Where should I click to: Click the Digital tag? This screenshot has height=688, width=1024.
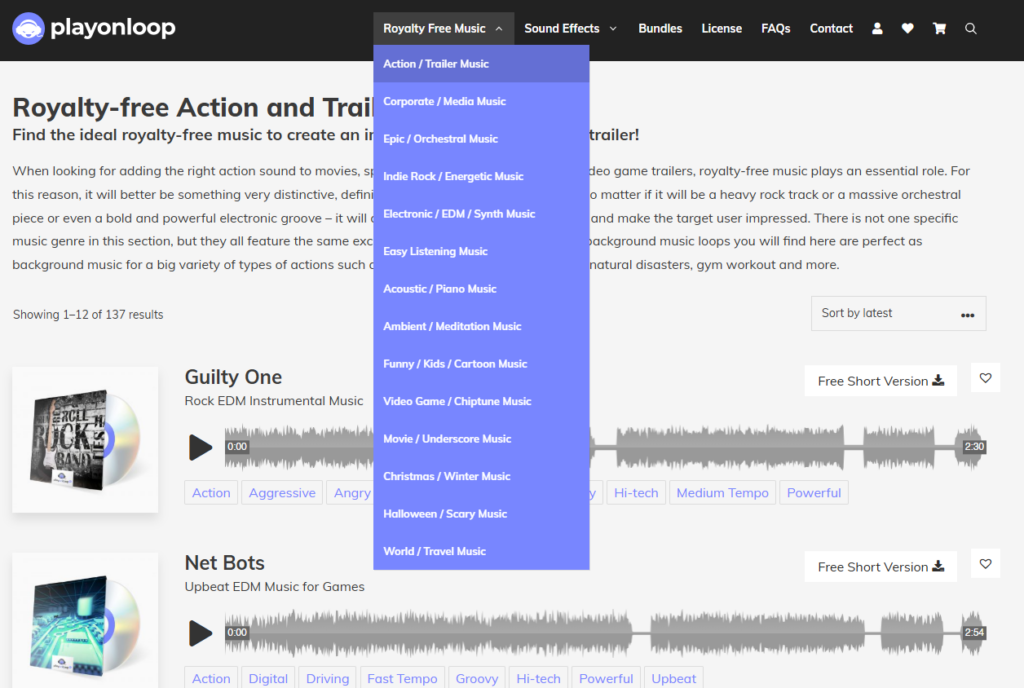[x=268, y=678]
